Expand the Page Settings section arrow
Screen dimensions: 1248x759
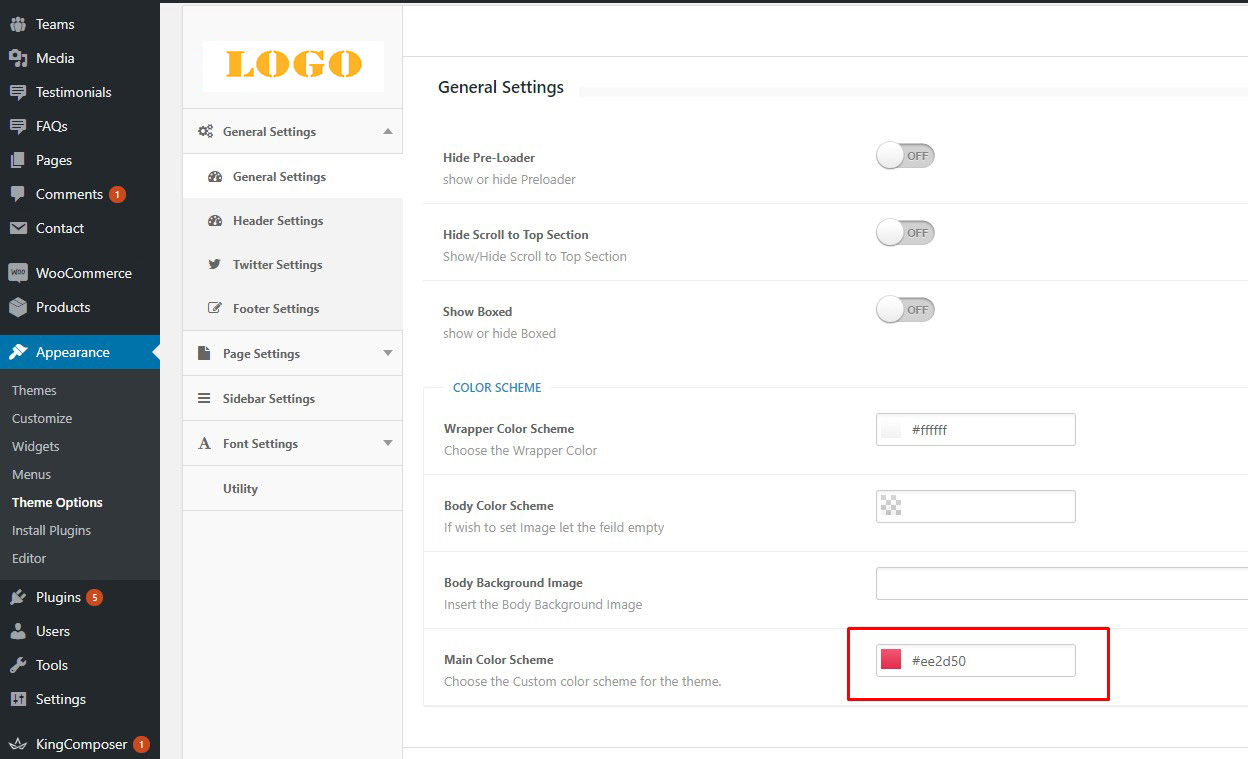(x=388, y=353)
